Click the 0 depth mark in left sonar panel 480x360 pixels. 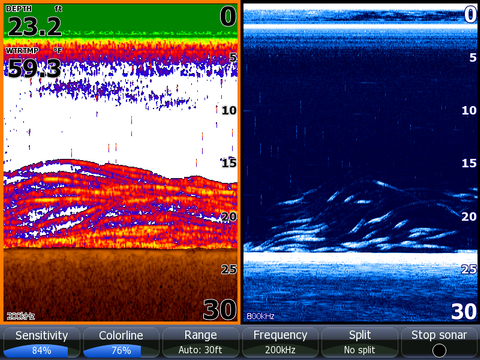[x=228, y=16]
